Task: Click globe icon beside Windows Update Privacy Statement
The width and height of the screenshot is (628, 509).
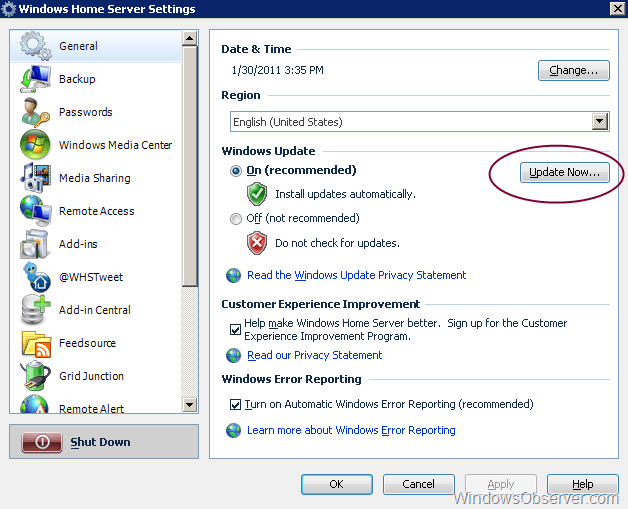Action: coord(233,276)
